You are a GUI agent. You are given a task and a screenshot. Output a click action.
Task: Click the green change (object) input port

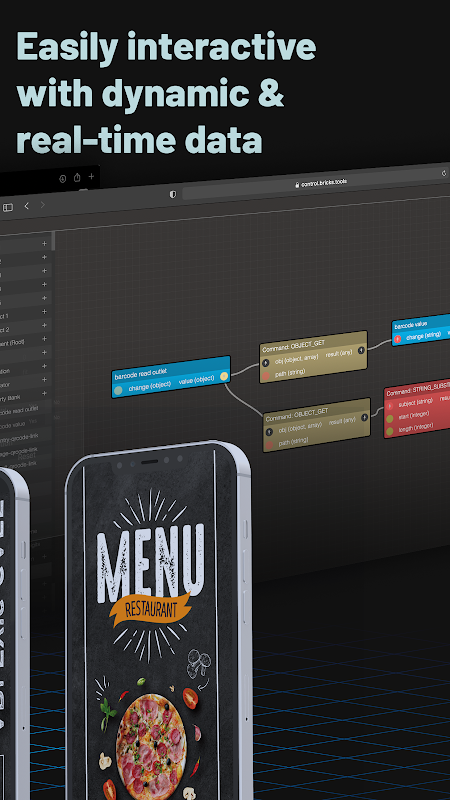(118, 391)
